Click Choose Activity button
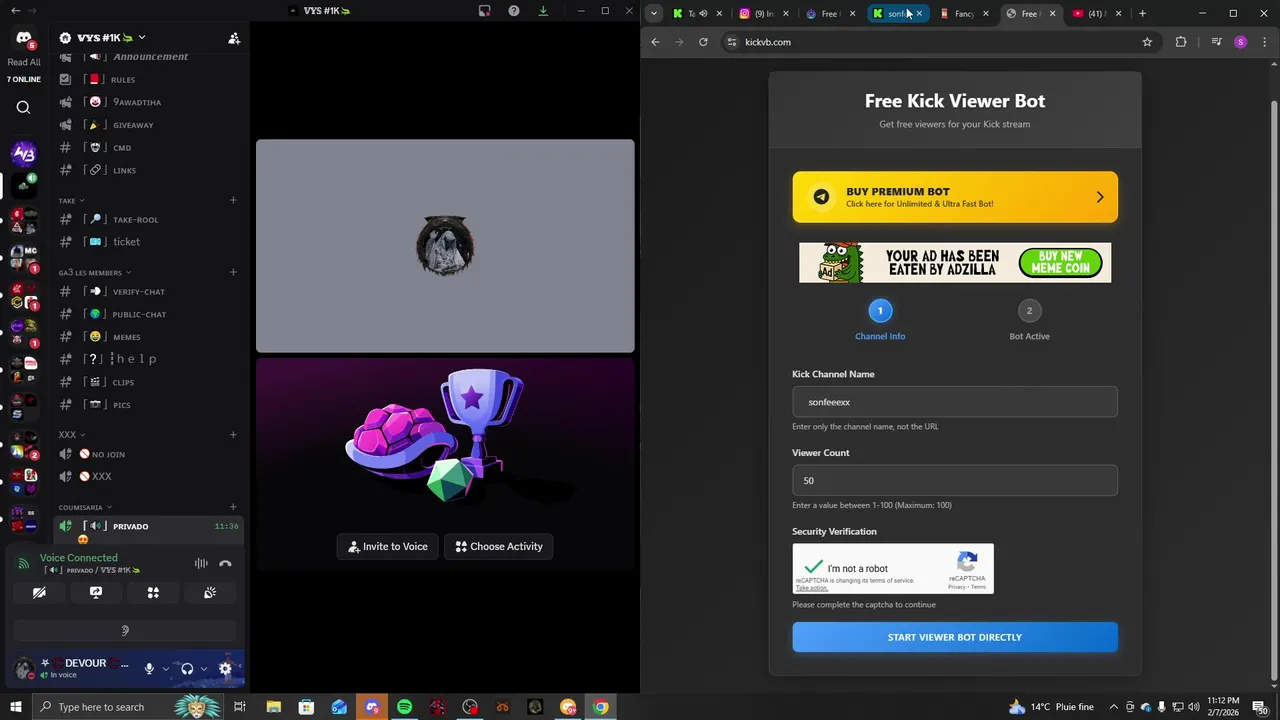Image resolution: width=1280 pixels, height=720 pixels. click(499, 546)
